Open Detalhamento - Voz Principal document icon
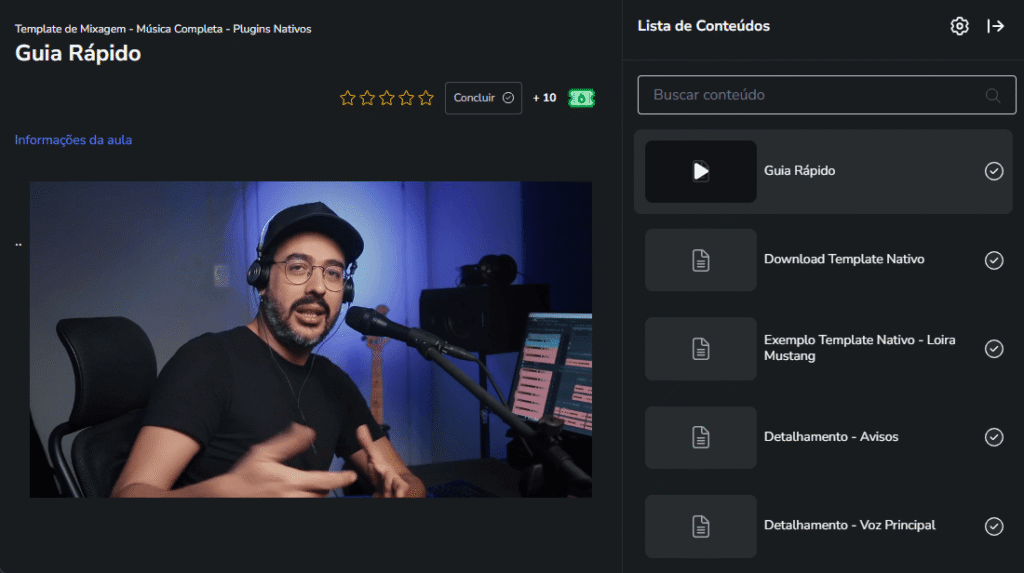 [701, 526]
